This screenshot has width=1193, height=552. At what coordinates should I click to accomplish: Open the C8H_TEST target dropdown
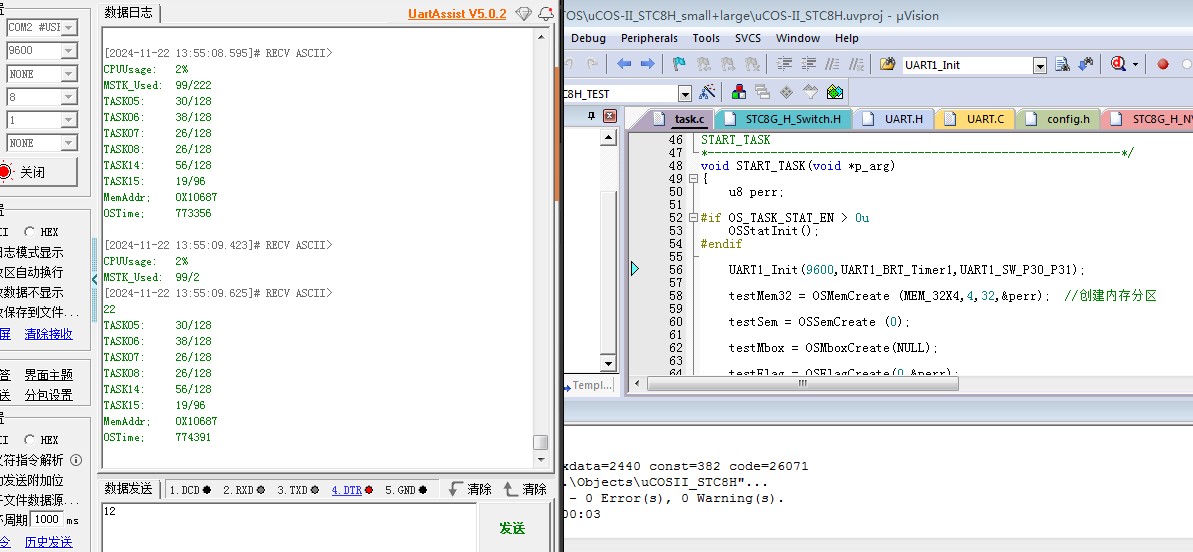(684, 94)
